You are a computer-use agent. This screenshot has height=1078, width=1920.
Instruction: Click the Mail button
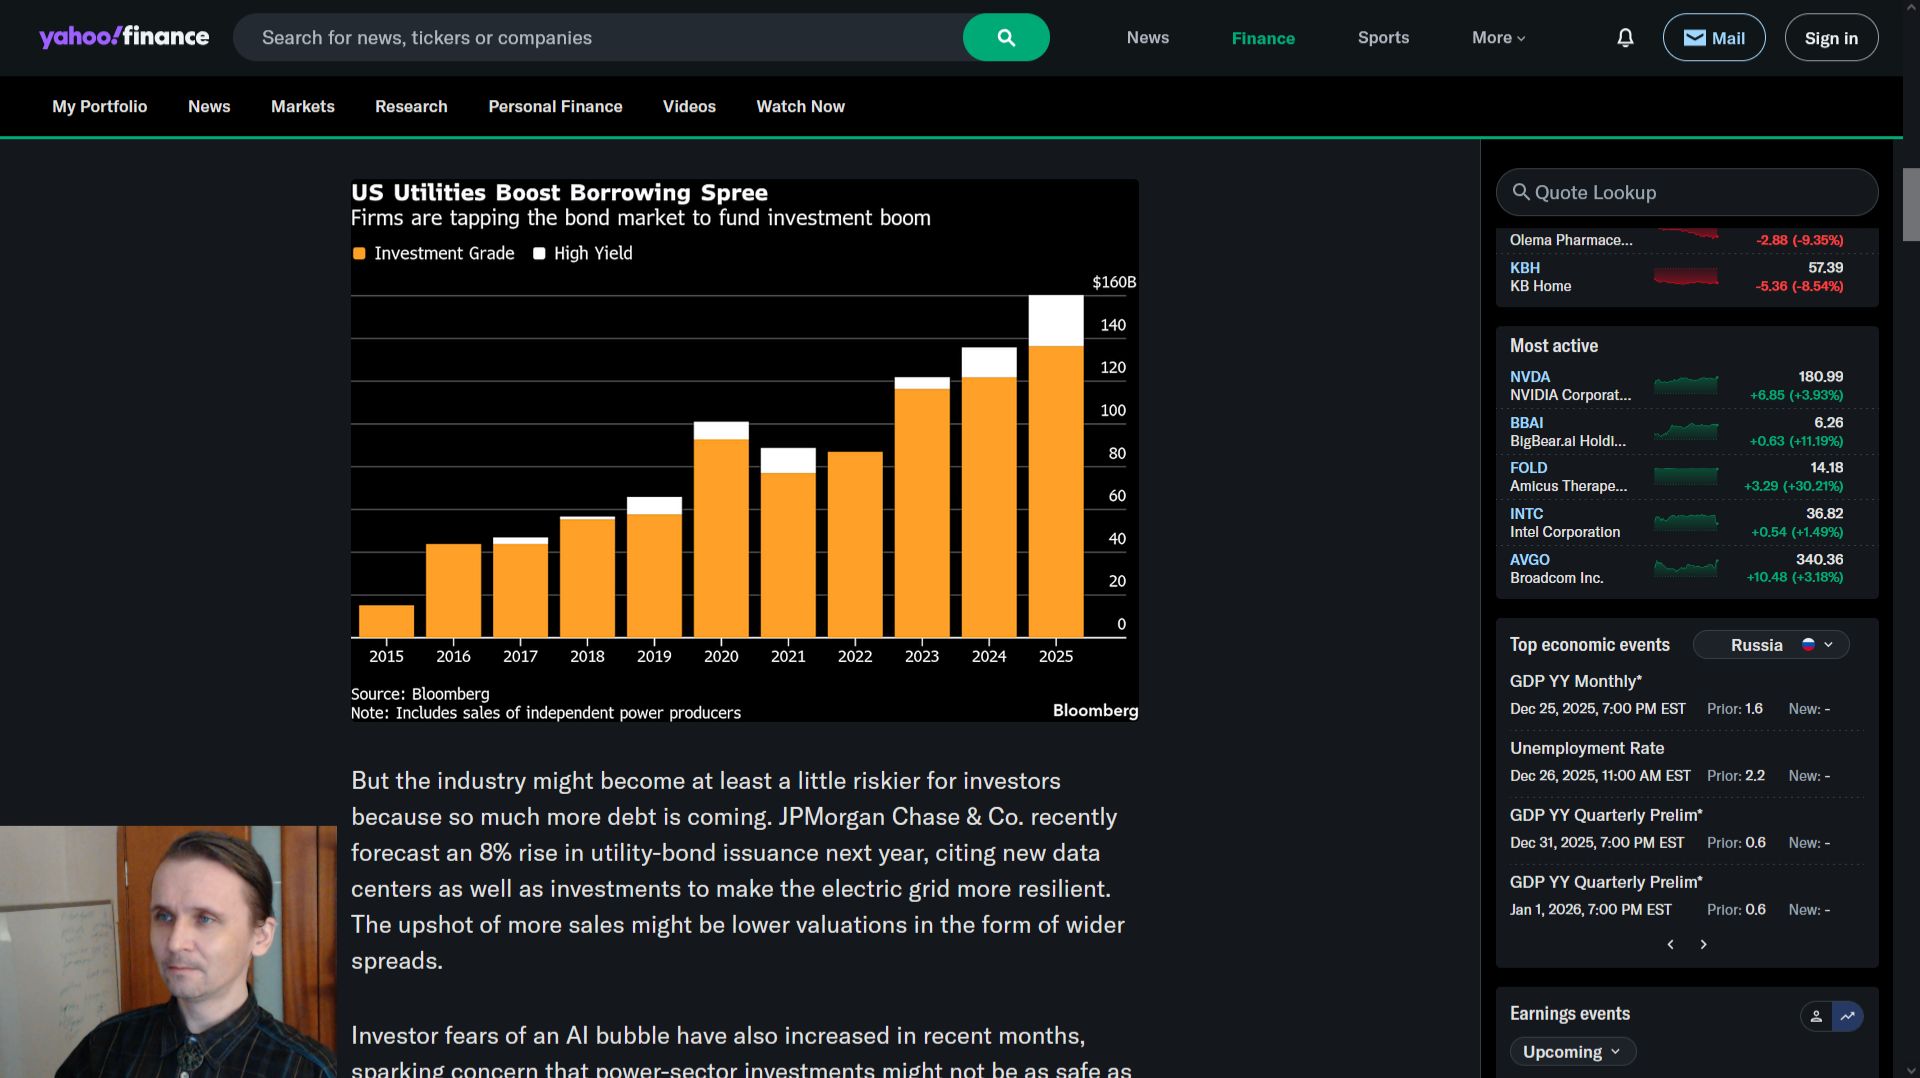(x=1714, y=37)
